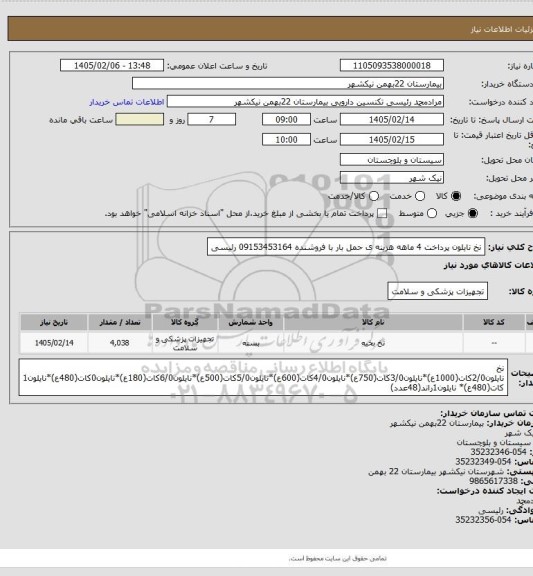Screen dimensions: 533x576
Task: Click the نام کالا column header
Action: pyautogui.click(x=373, y=322)
